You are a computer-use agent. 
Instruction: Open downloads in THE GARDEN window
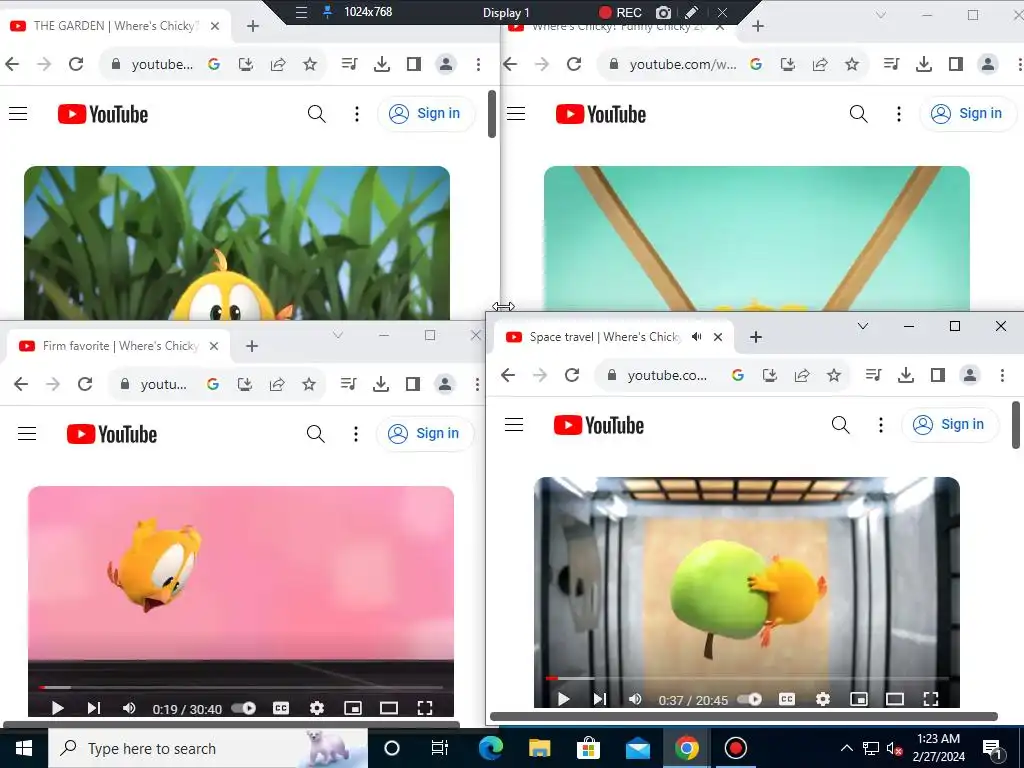point(381,64)
